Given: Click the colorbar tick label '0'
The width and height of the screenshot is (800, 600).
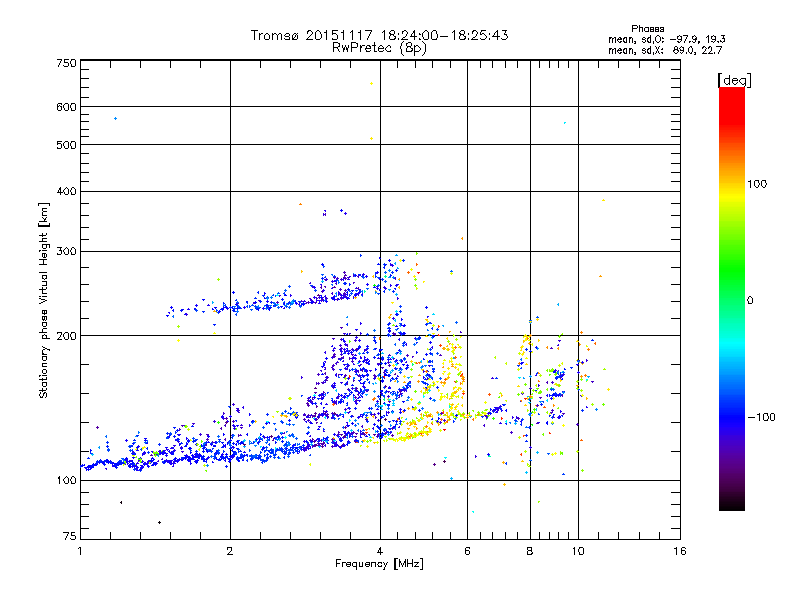Looking at the screenshot, I should pos(750,301).
